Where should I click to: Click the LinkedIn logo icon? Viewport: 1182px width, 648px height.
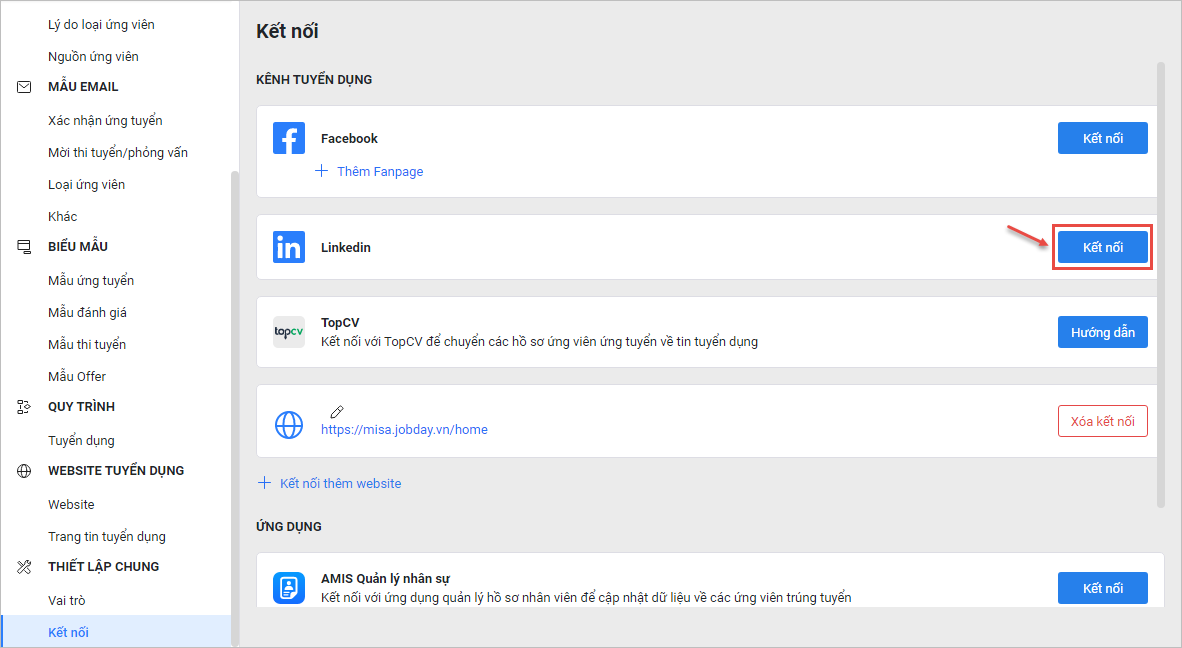pos(288,247)
